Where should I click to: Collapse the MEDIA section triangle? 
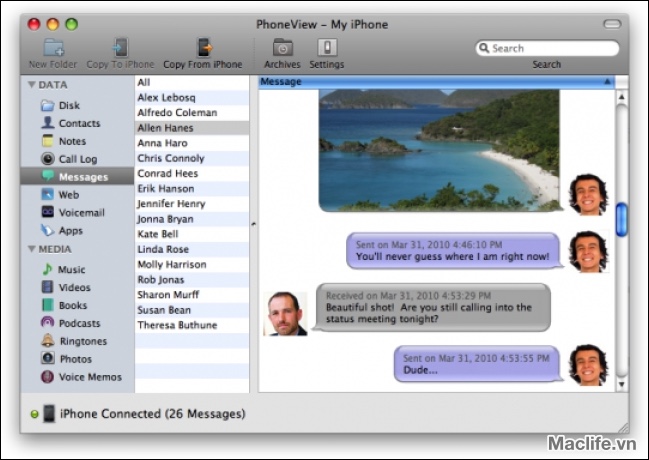pos(31,249)
